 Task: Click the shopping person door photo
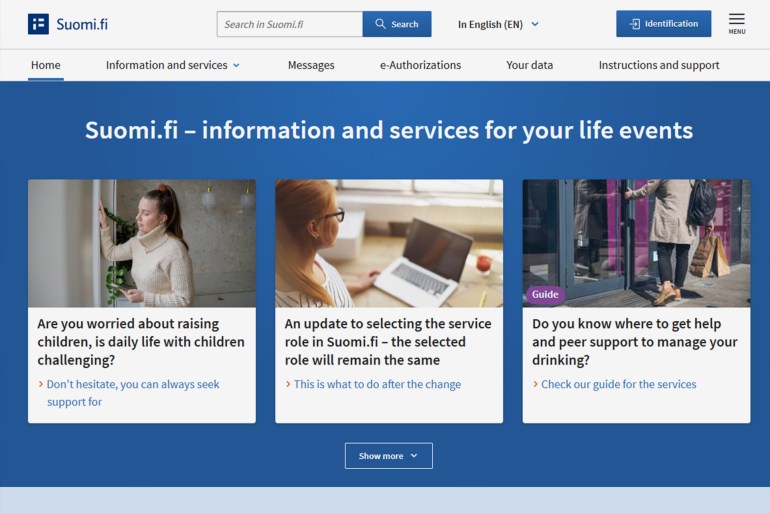coord(636,243)
